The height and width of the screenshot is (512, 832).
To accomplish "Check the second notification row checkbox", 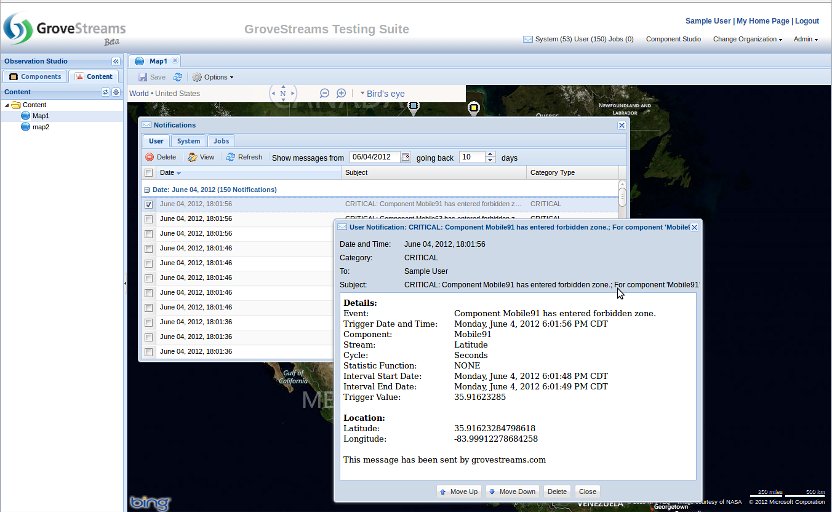I will (x=149, y=219).
